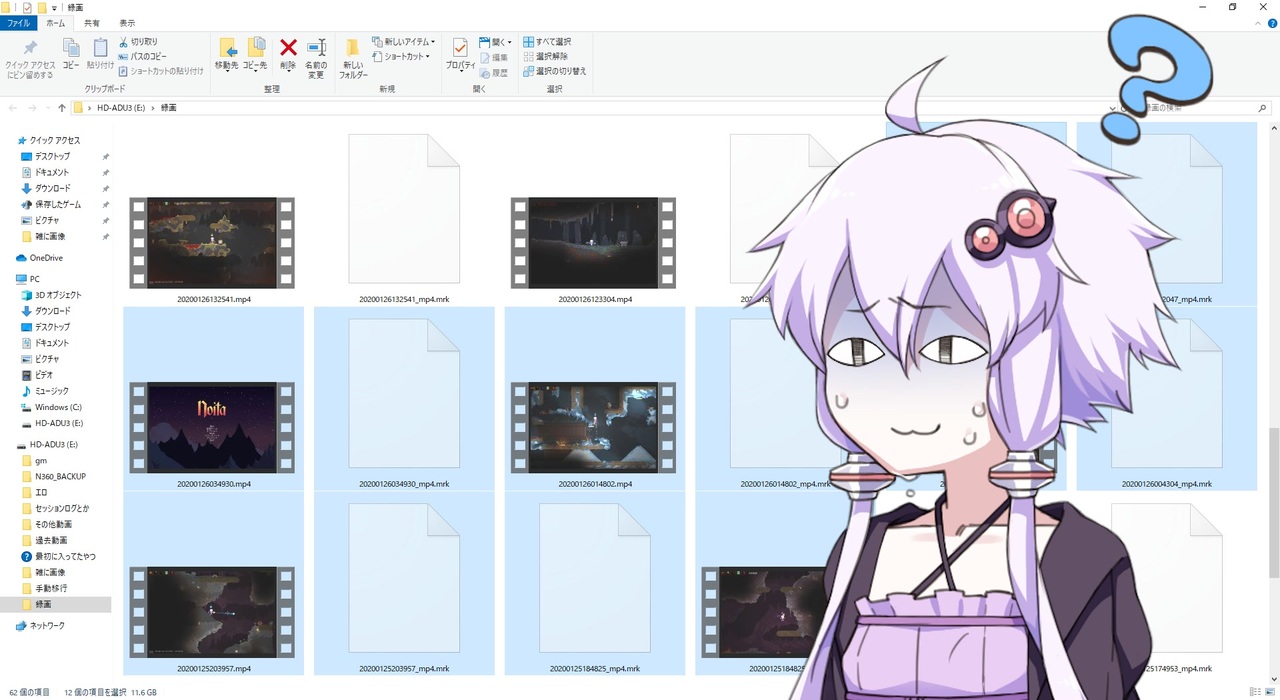Select セッションログとか folder in tree
1280x700 pixels.
[x=54, y=508]
